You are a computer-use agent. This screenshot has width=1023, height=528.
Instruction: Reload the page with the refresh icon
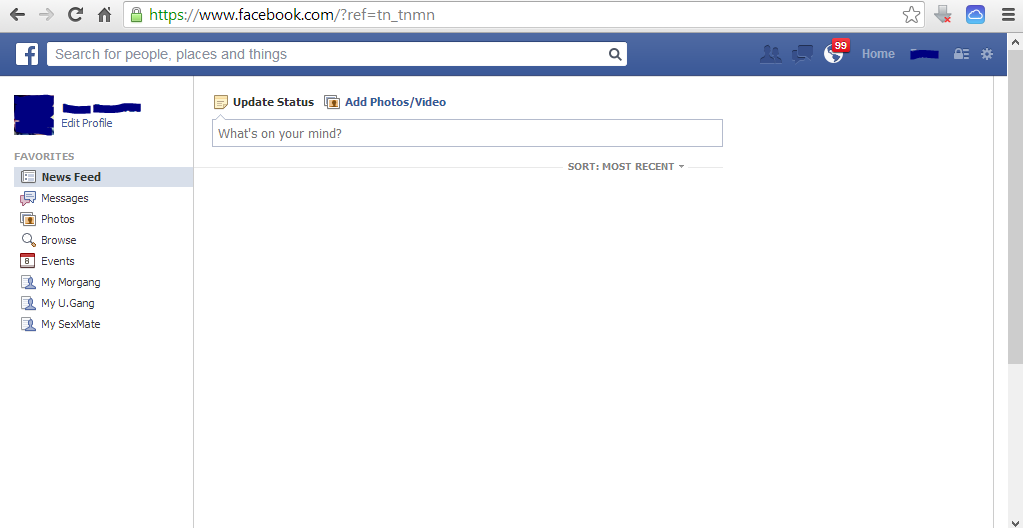76,14
